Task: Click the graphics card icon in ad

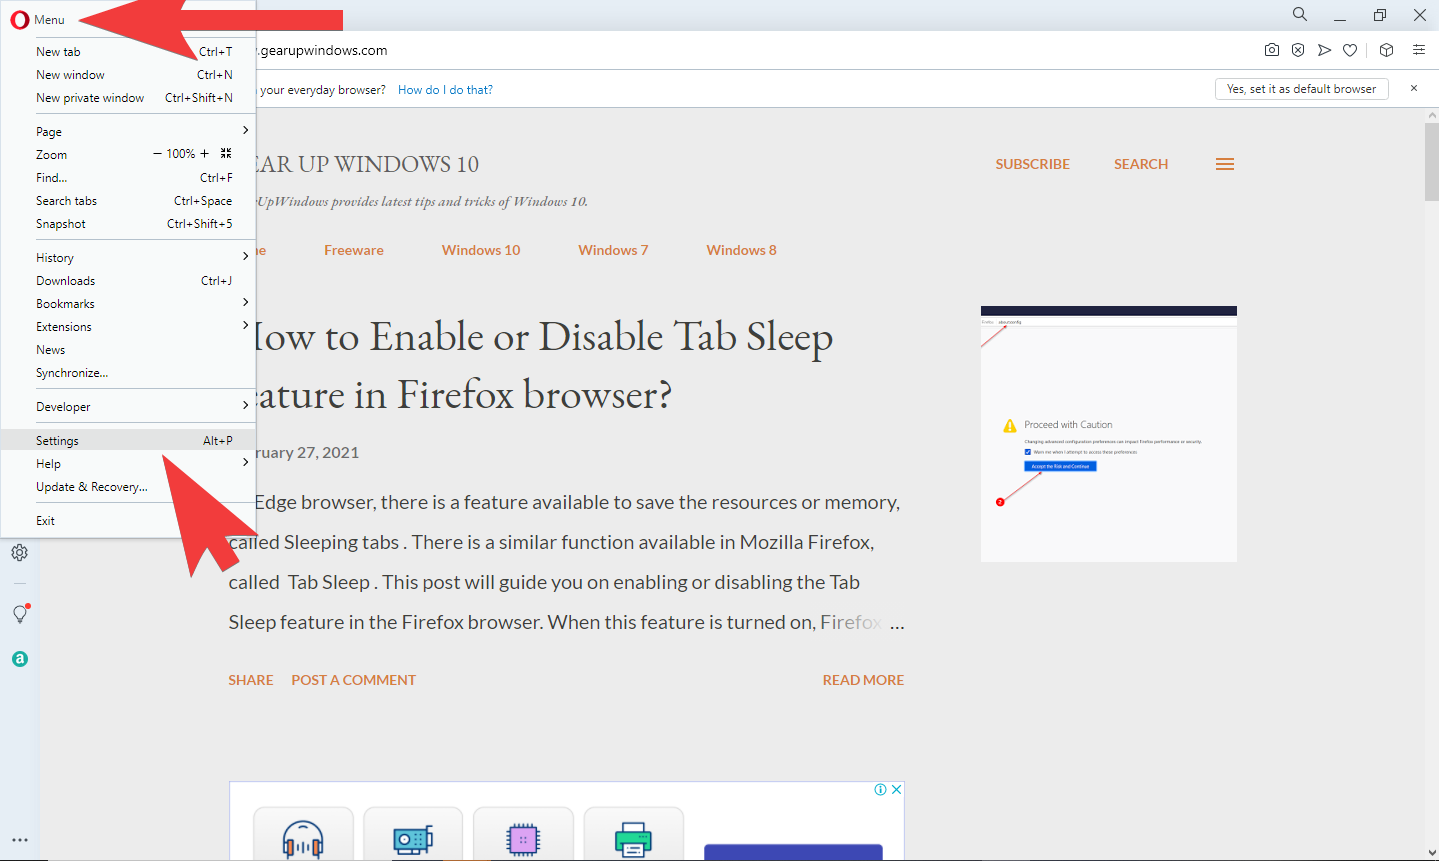Action: tap(413, 838)
